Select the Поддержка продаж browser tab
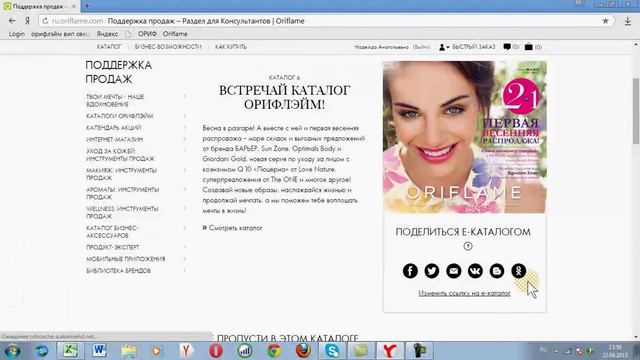640x360 pixels. pos(39,6)
